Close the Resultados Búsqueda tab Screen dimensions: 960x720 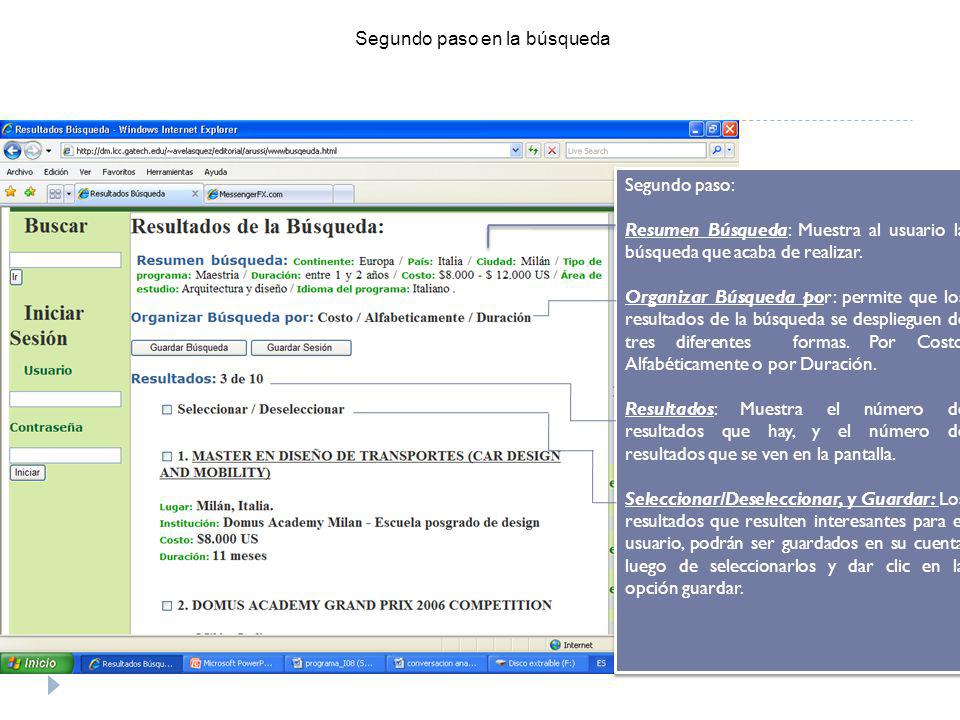(195, 193)
